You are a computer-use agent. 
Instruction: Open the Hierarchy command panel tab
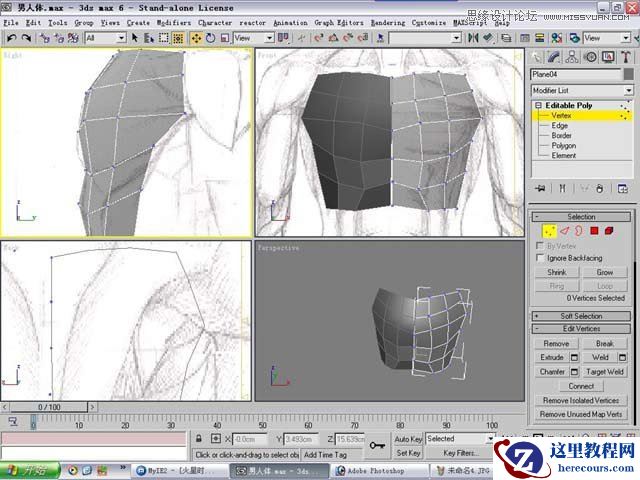coord(574,57)
